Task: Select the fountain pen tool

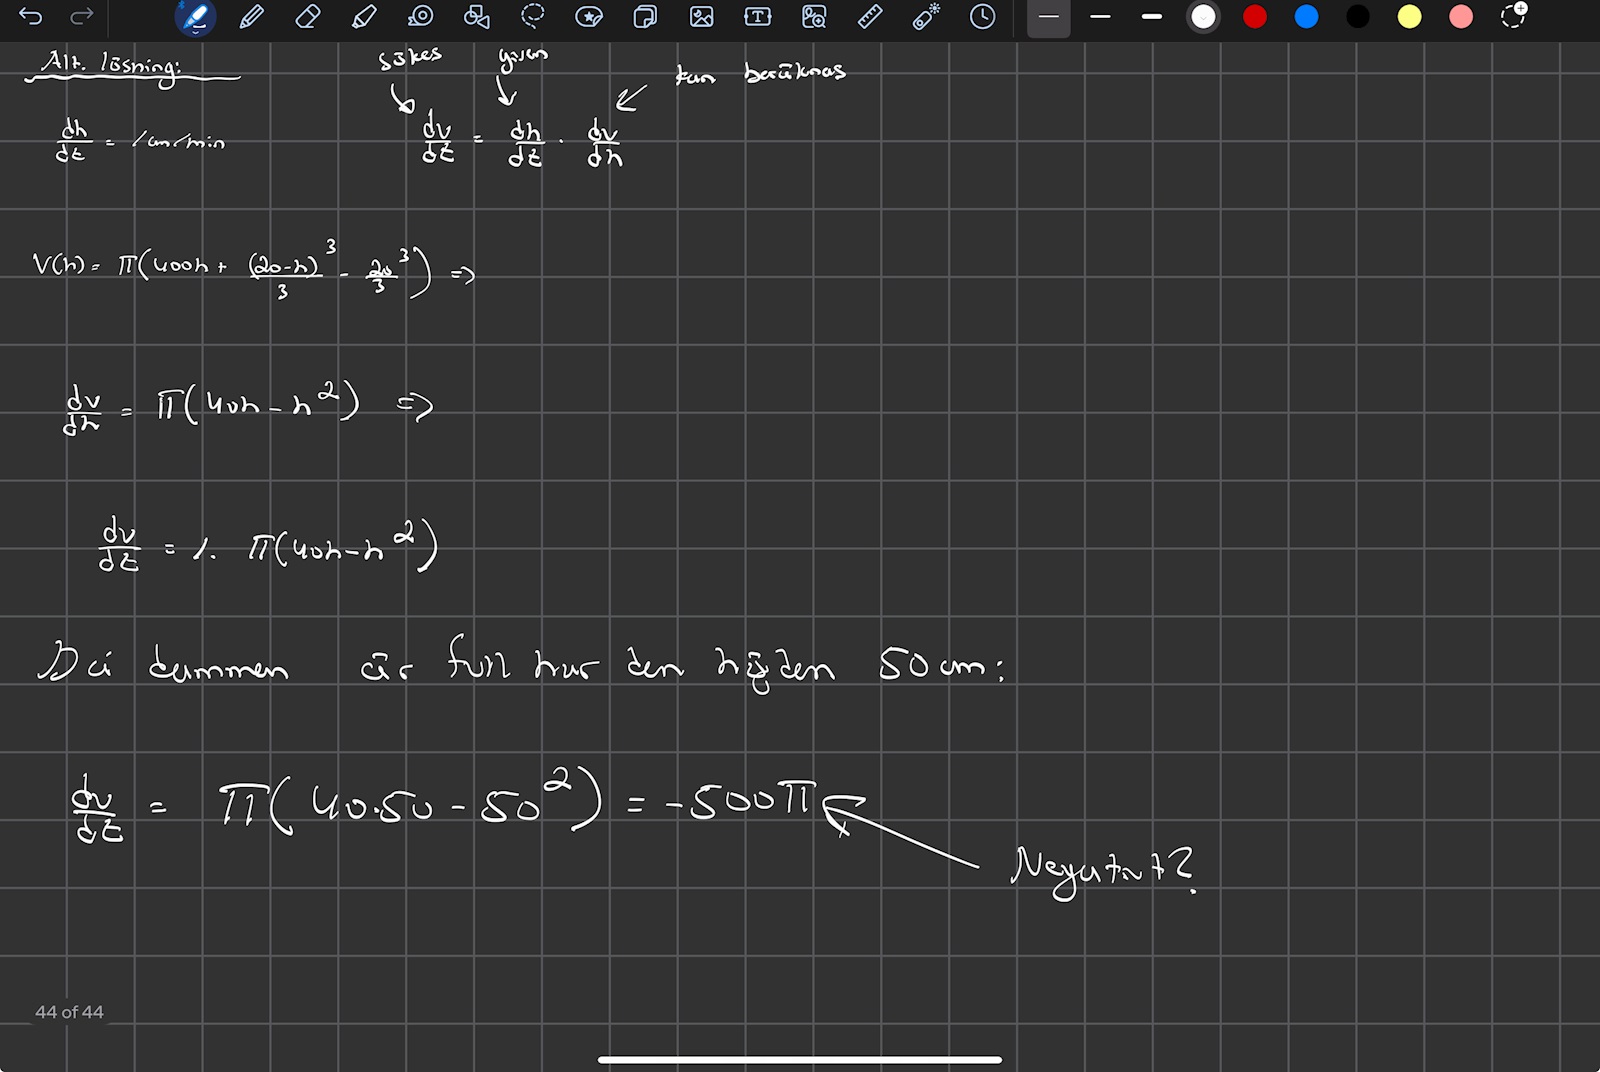Action: coord(195,17)
